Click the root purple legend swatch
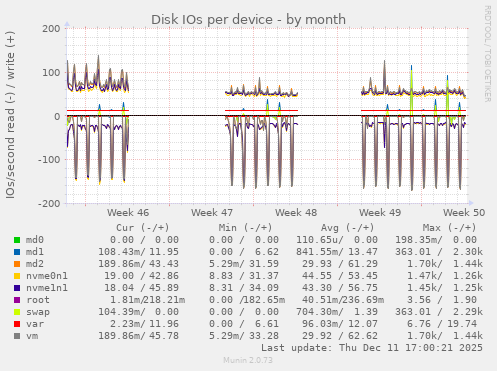 [17, 300]
